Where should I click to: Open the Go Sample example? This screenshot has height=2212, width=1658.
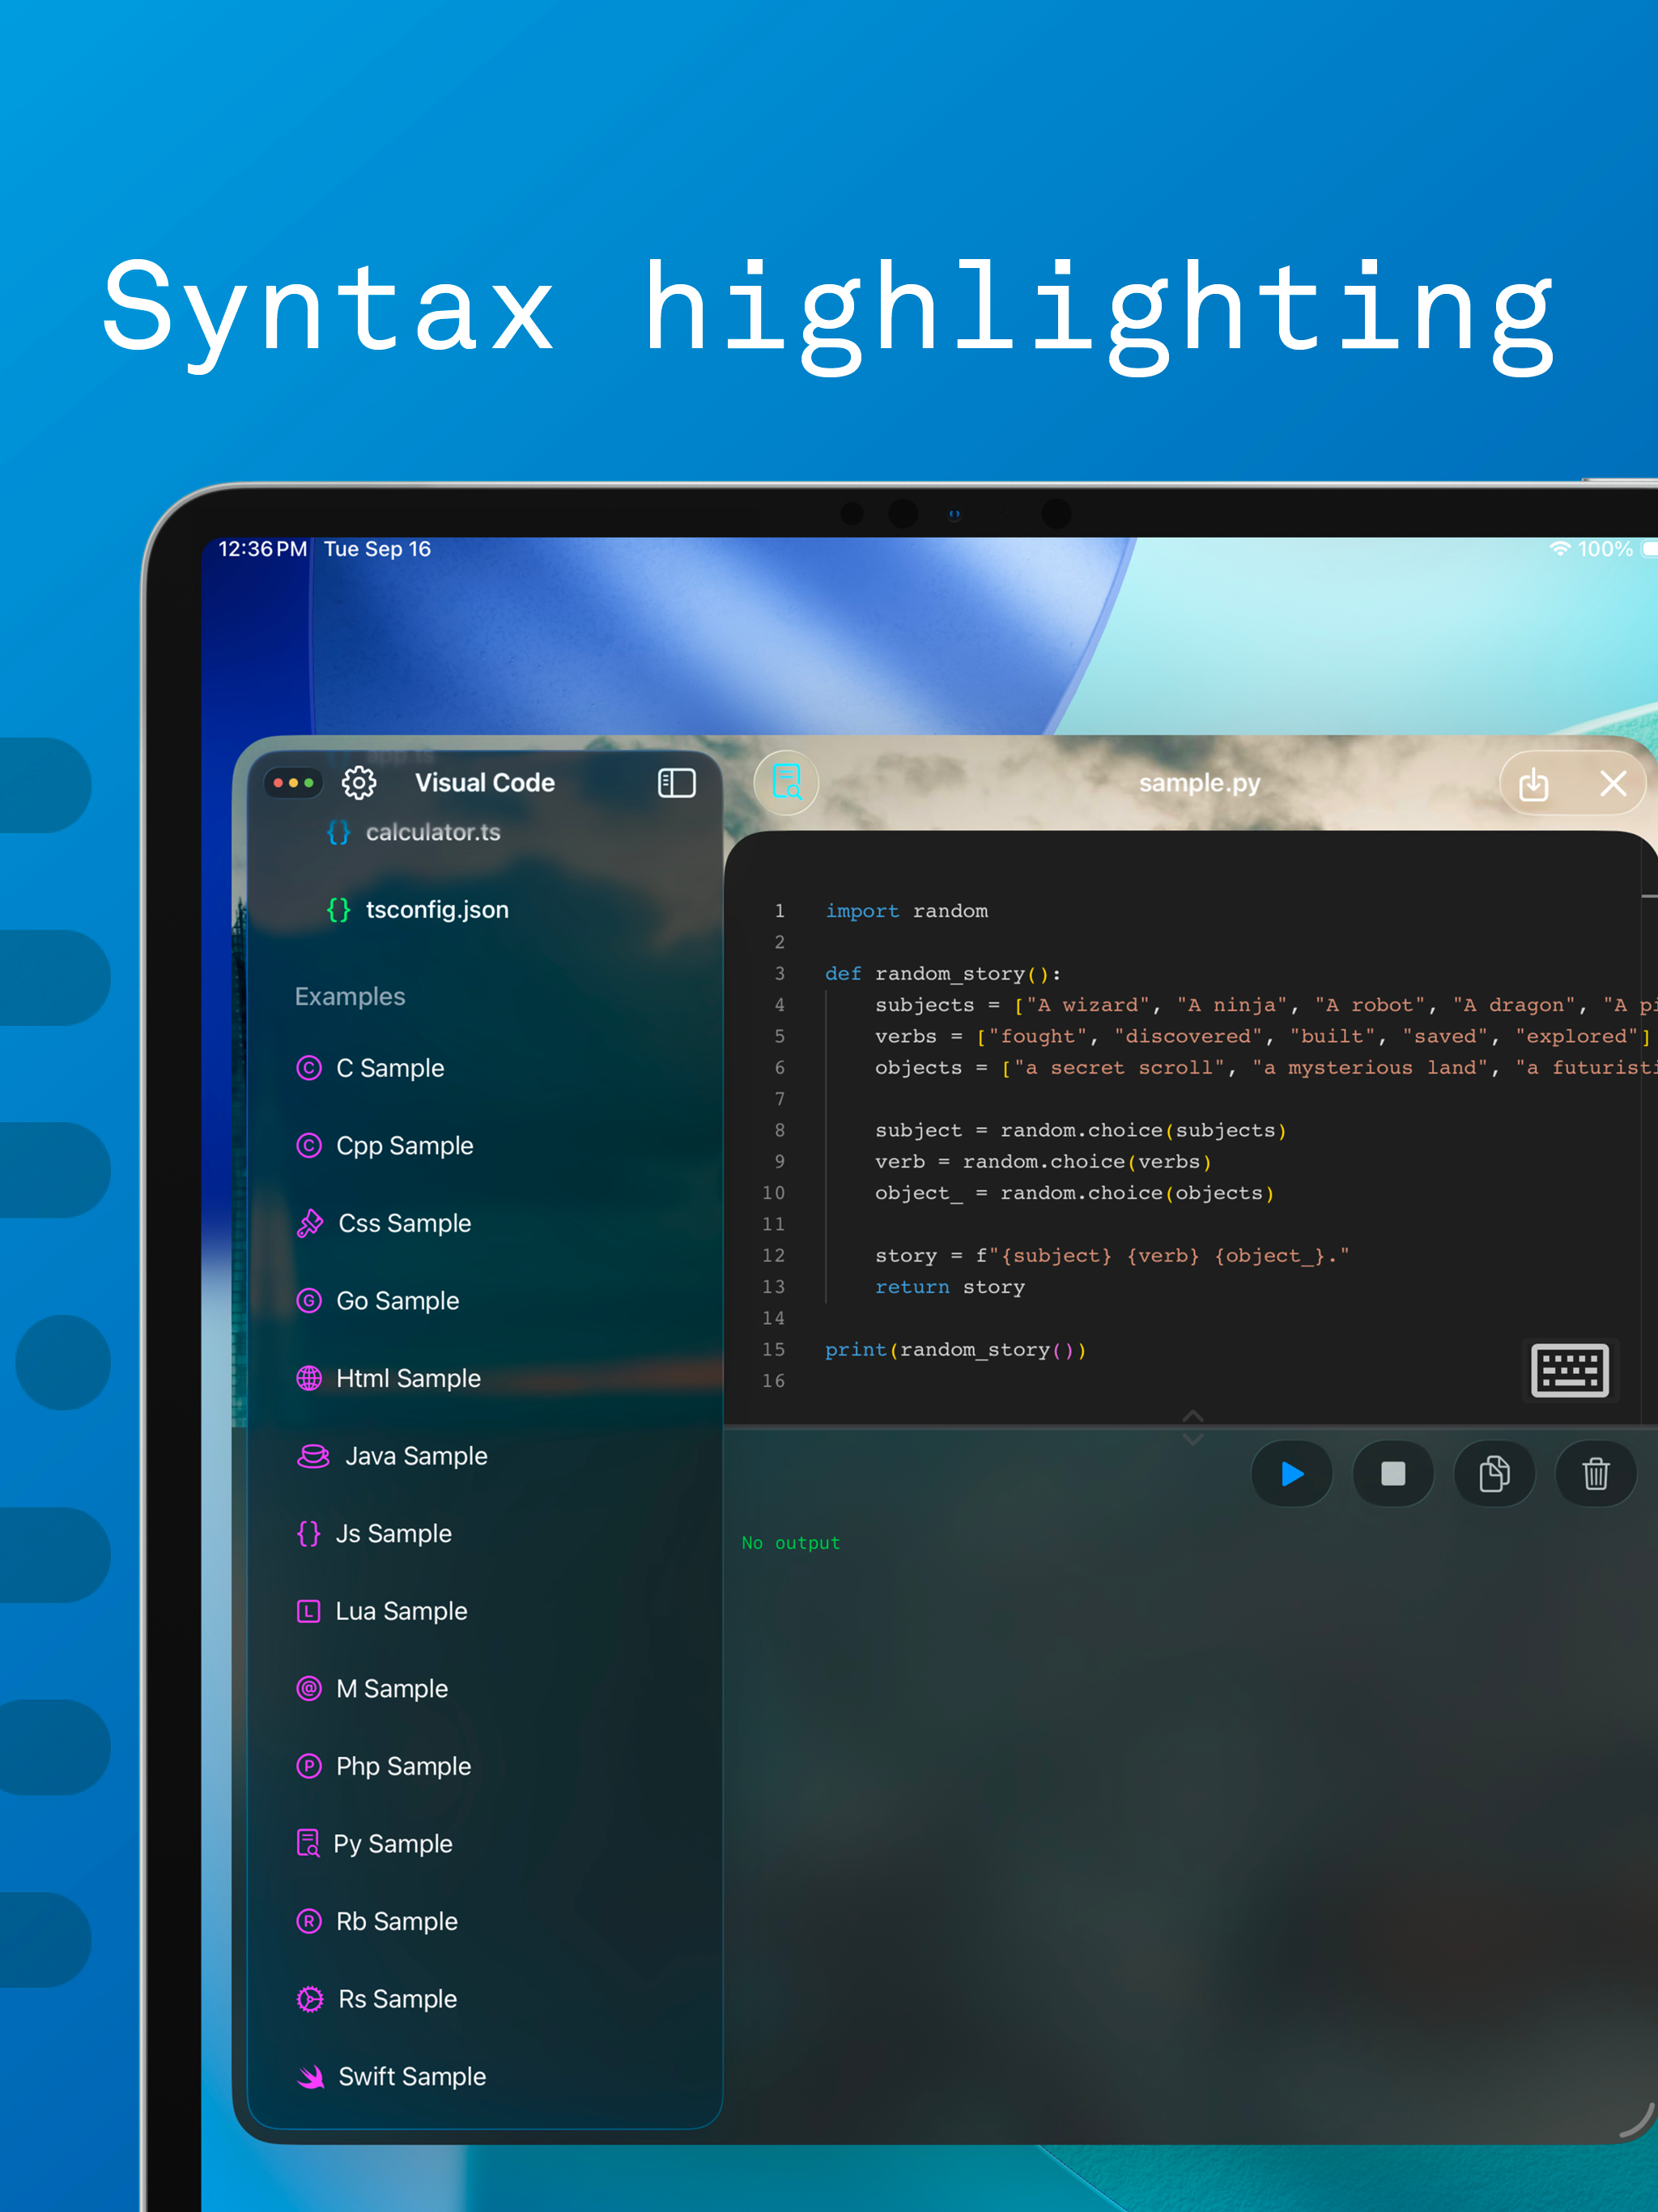tap(397, 1300)
